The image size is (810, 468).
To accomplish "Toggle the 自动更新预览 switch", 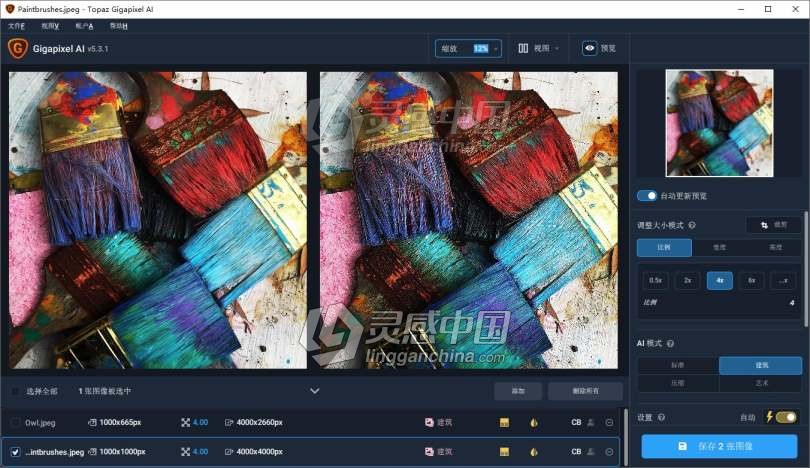I will (x=647, y=196).
